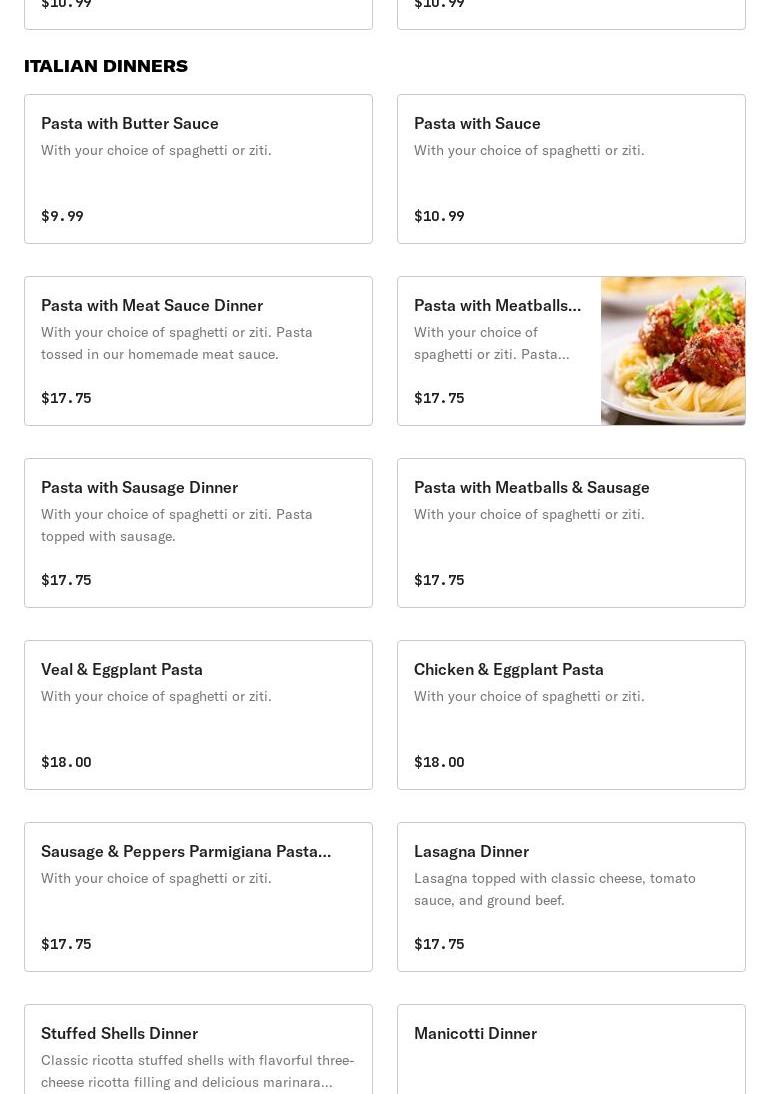The image size is (770, 1094).
Task: Click the homemade meat sauce description
Action: coord(177,343)
